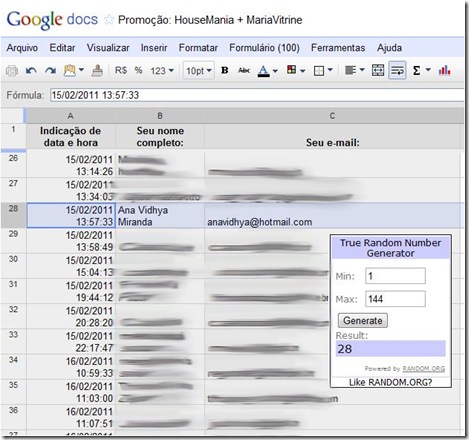The width and height of the screenshot is (469, 440).
Task: Expand the borders dropdown arrow
Action: coord(330,70)
